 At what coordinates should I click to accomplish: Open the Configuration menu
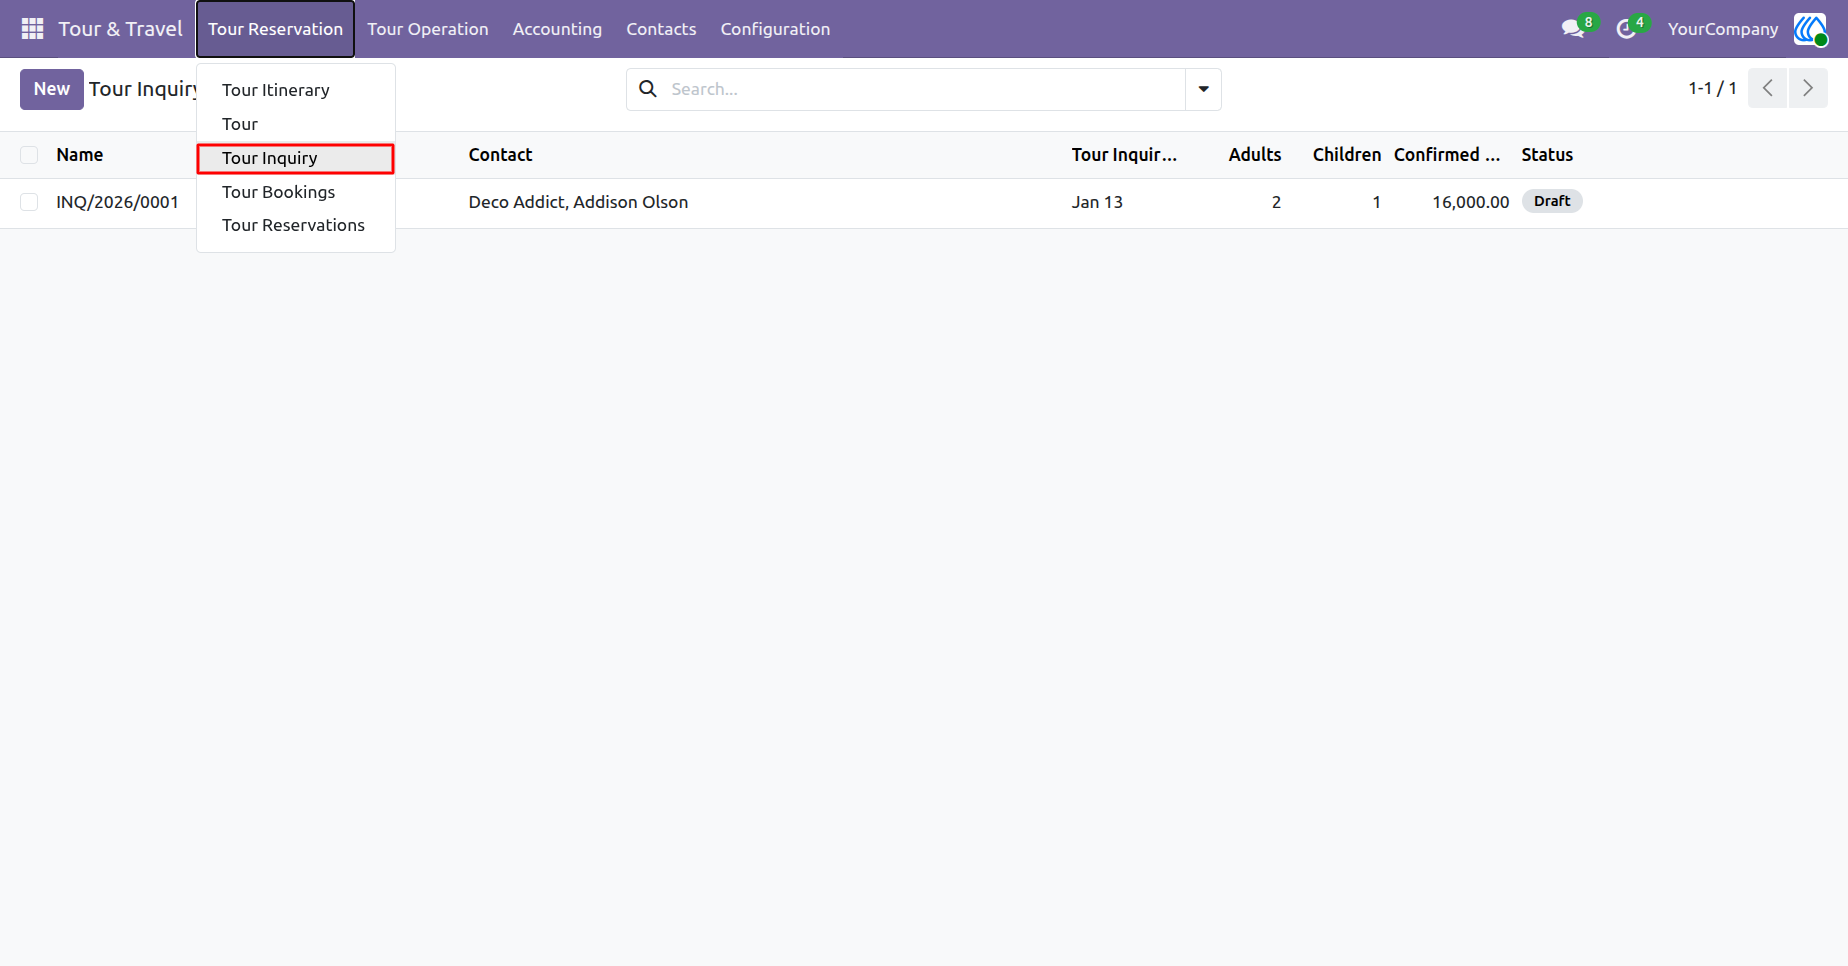[775, 29]
